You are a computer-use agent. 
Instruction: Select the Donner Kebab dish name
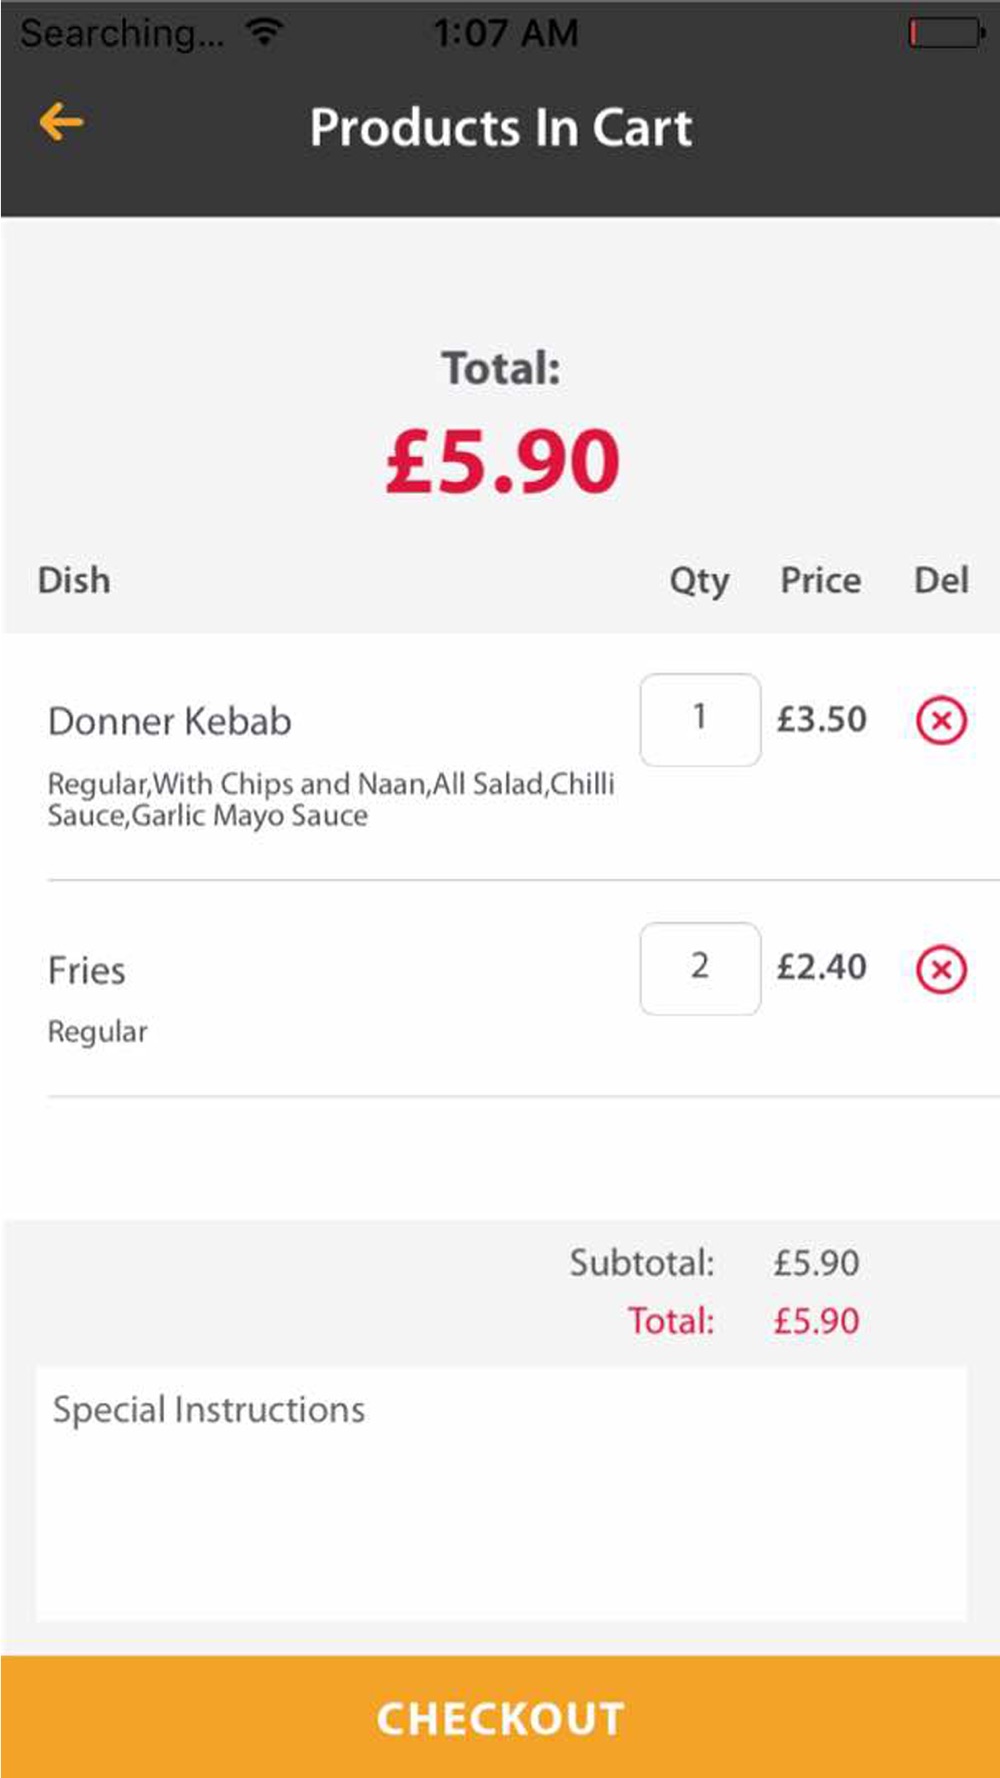click(x=170, y=721)
